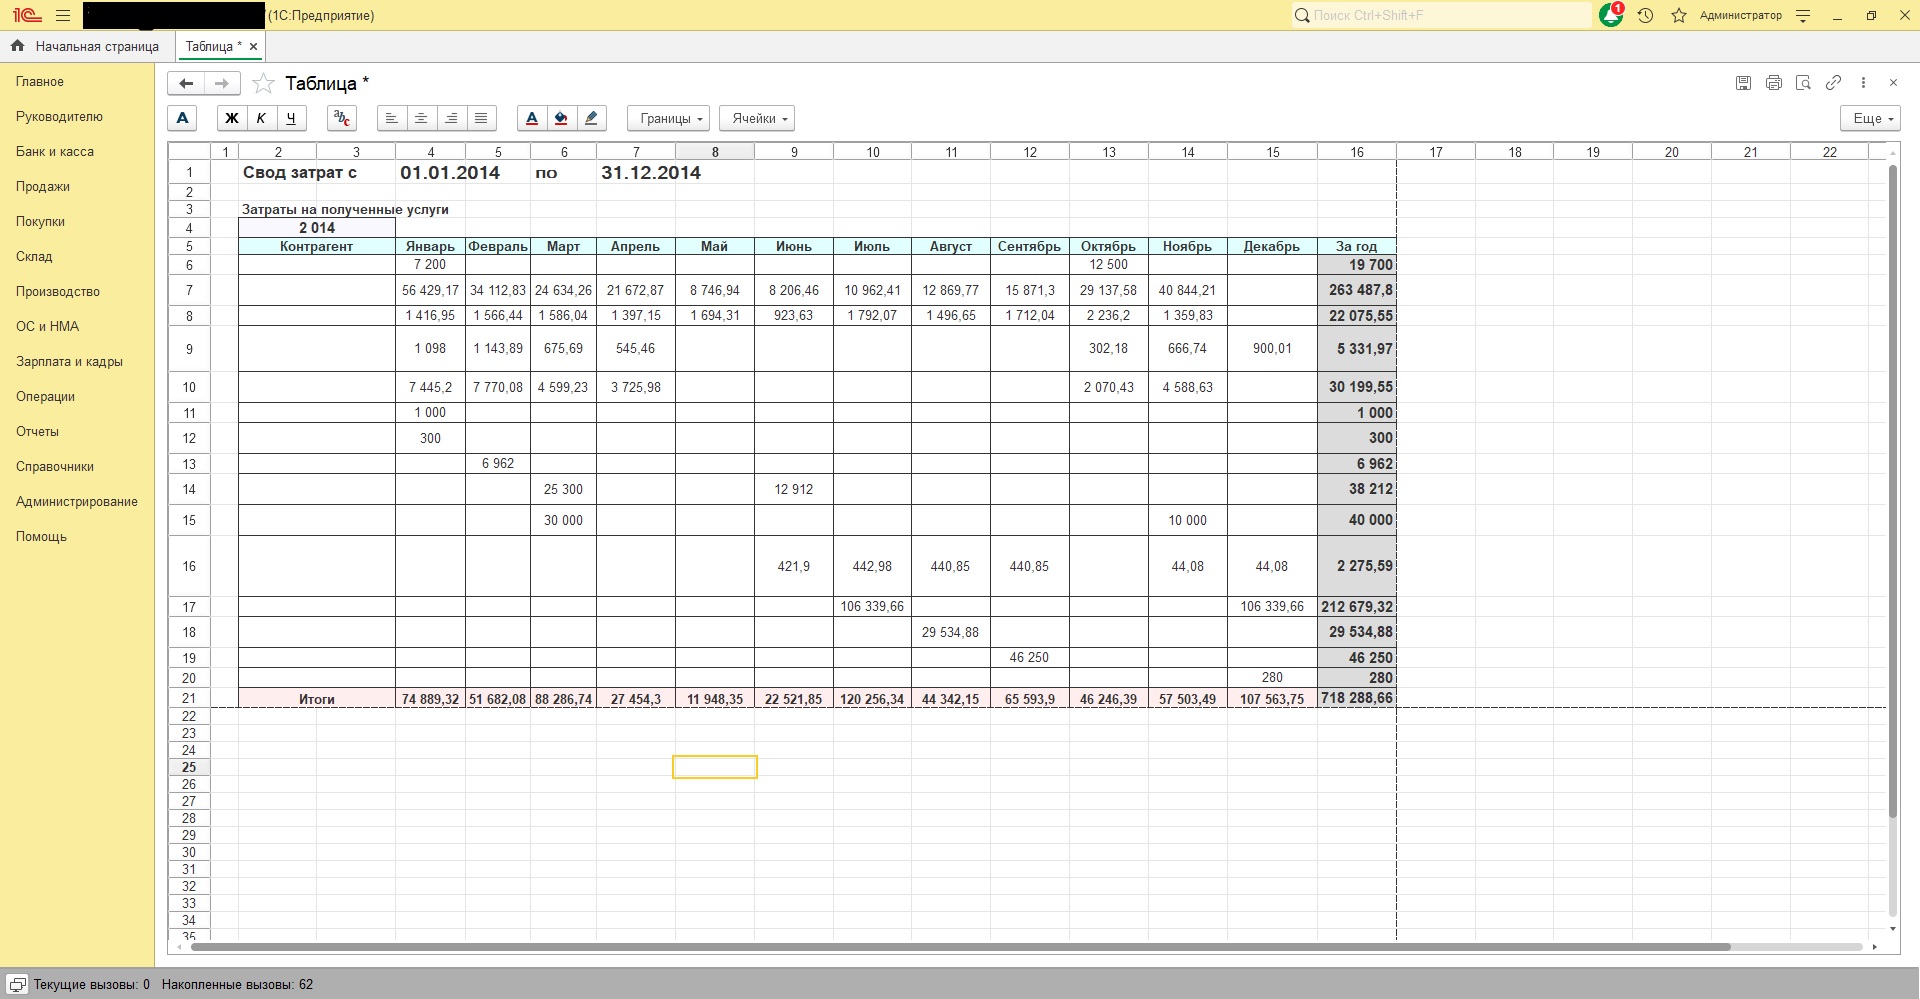
Task: Select the Итоги cell
Action: pyautogui.click(x=317, y=699)
